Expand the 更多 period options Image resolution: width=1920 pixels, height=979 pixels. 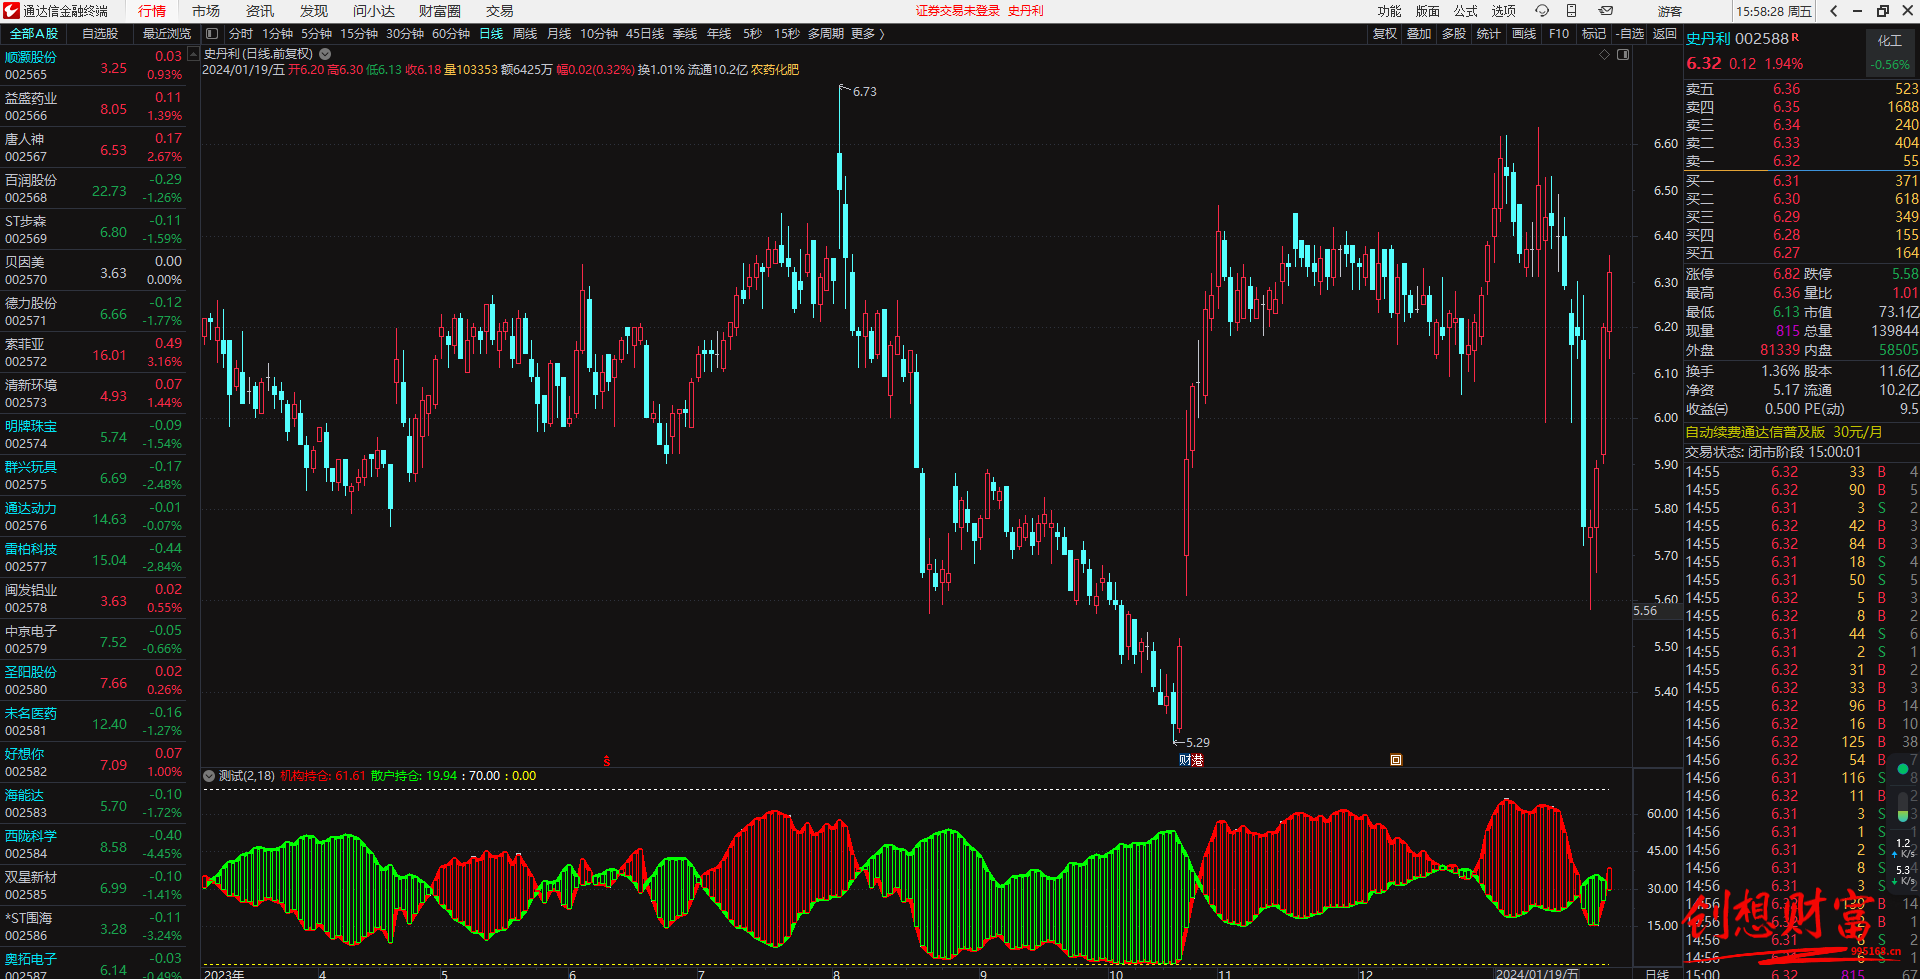tap(867, 34)
